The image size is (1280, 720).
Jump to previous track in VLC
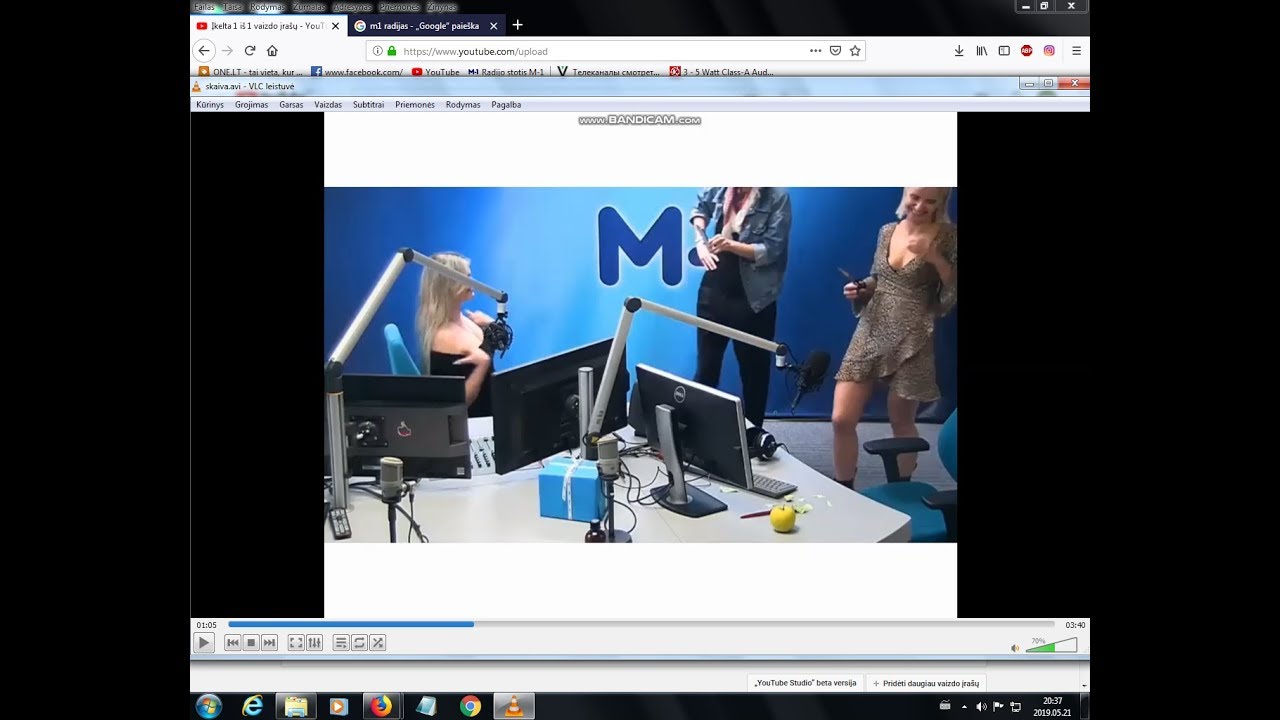233,643
